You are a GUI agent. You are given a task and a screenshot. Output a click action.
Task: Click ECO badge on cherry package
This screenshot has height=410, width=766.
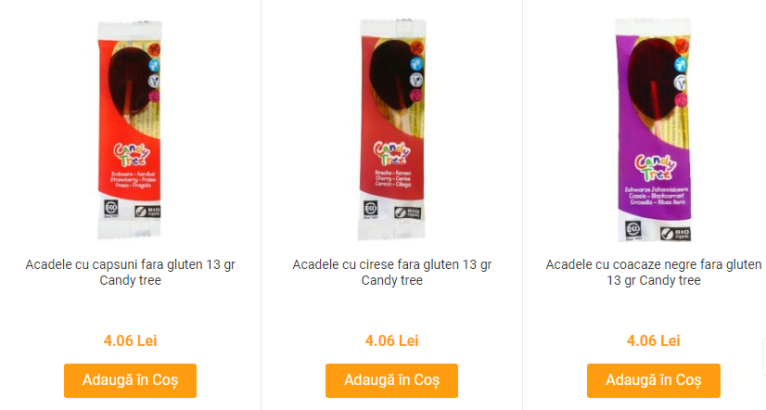click(371, 210)
